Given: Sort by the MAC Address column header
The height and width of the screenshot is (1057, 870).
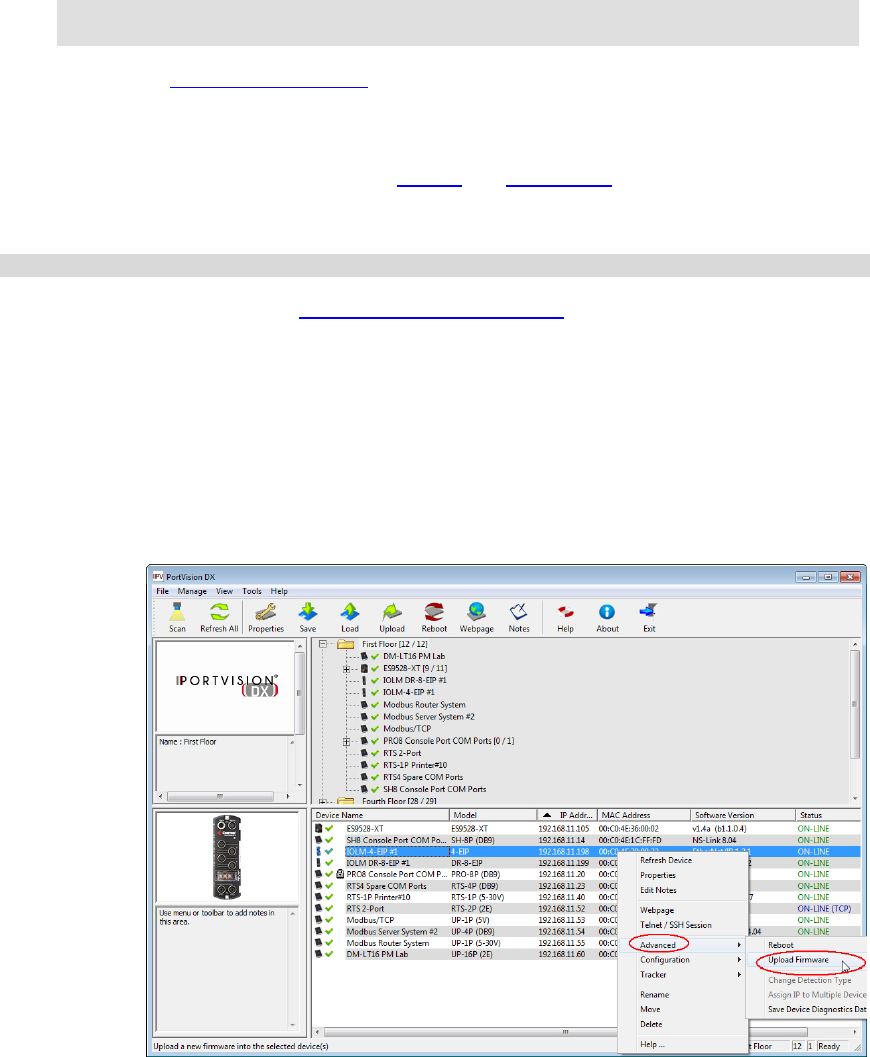Looking at the screenshot, I should click(x=644, y=816).
